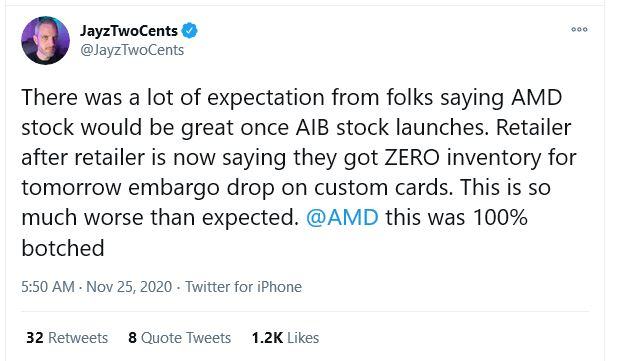Follow the @AMD mention link
Screen dimensions: 617x361
point(342,217)
